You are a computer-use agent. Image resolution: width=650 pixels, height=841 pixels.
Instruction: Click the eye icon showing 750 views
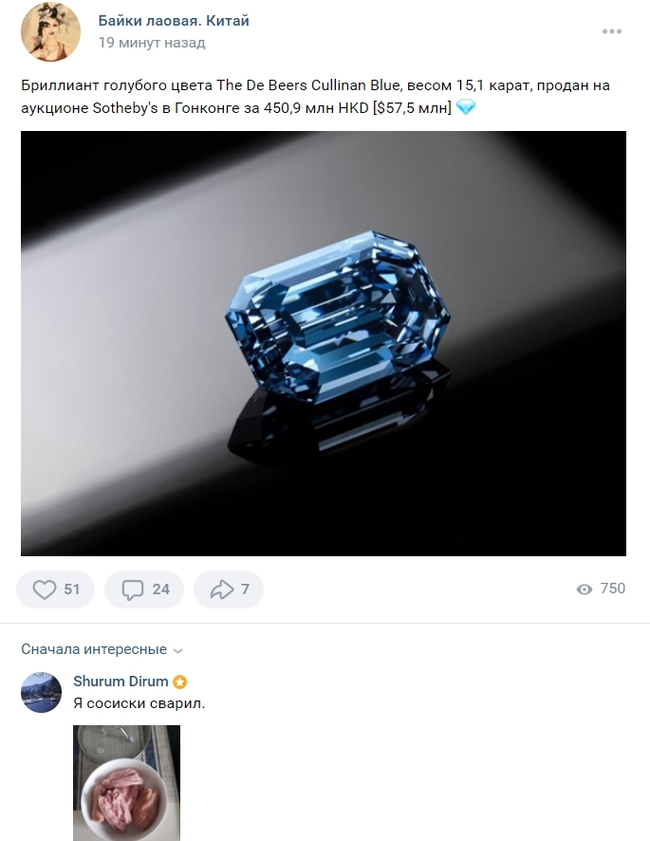tap(584, 590)
